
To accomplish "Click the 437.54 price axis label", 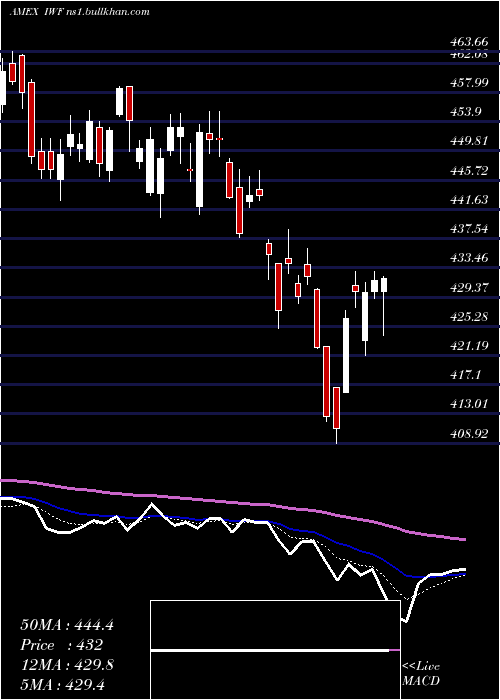I will pyautogui.click(x=469, y=229).
